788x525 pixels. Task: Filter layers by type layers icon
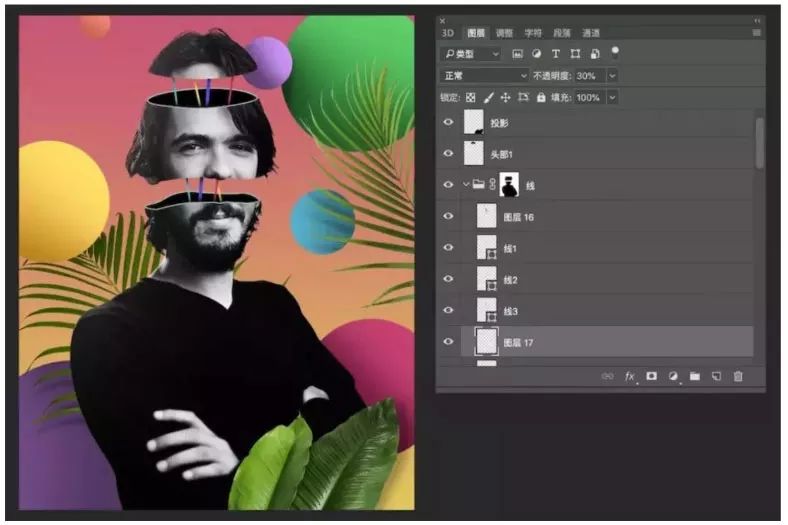[555, 54]
